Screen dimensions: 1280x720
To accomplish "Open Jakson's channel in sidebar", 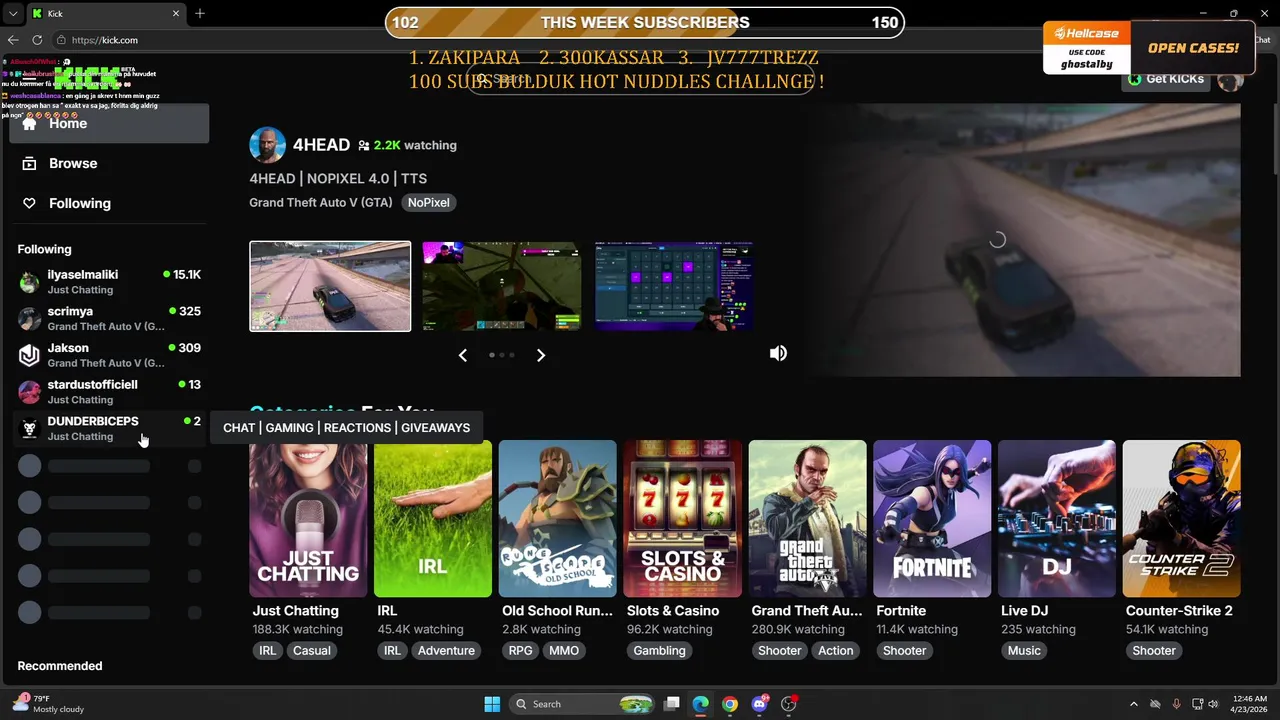I will tap(109, 355).
